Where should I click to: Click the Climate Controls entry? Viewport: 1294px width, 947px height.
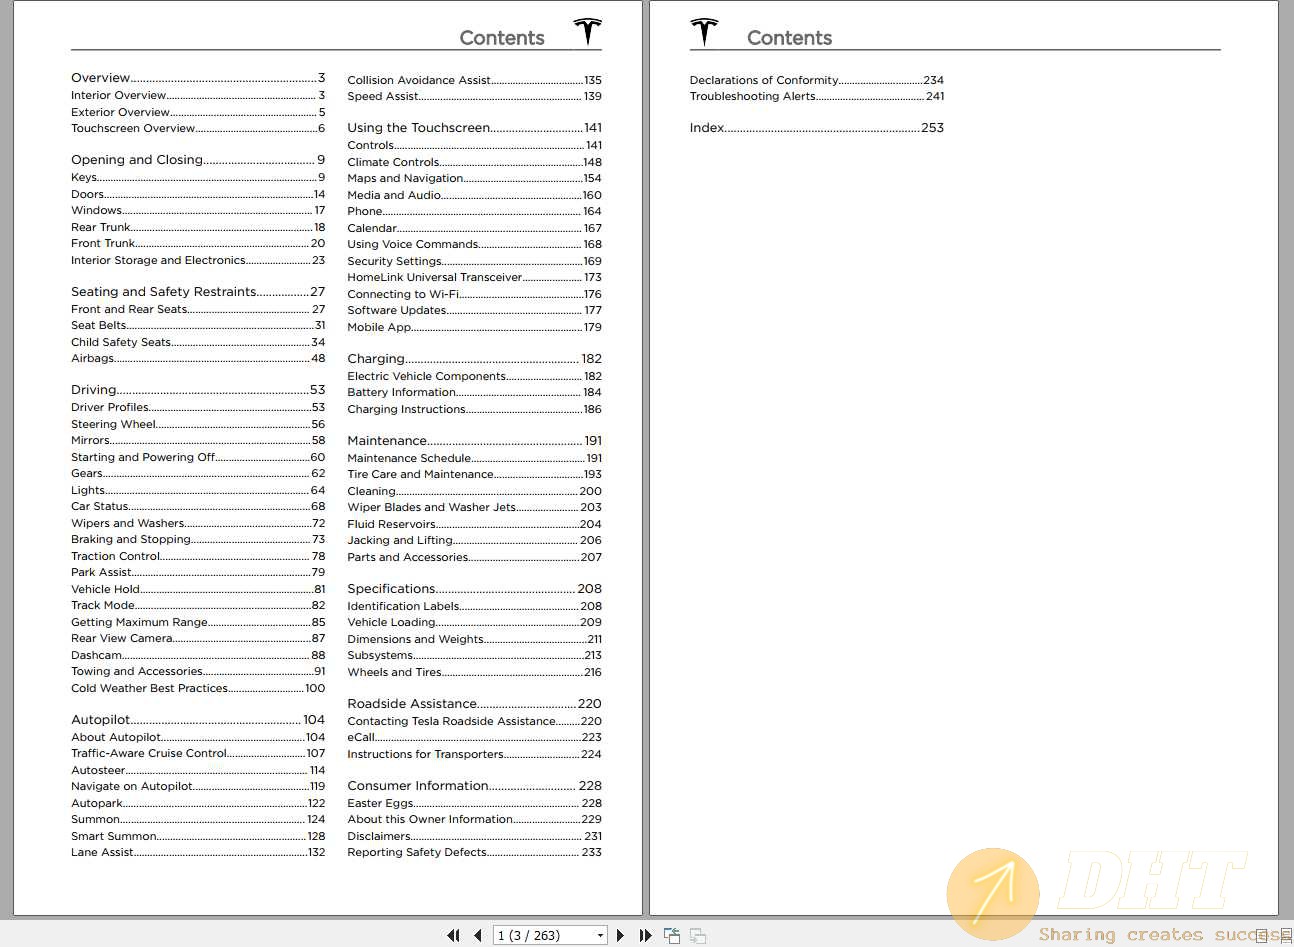(474, 162)
